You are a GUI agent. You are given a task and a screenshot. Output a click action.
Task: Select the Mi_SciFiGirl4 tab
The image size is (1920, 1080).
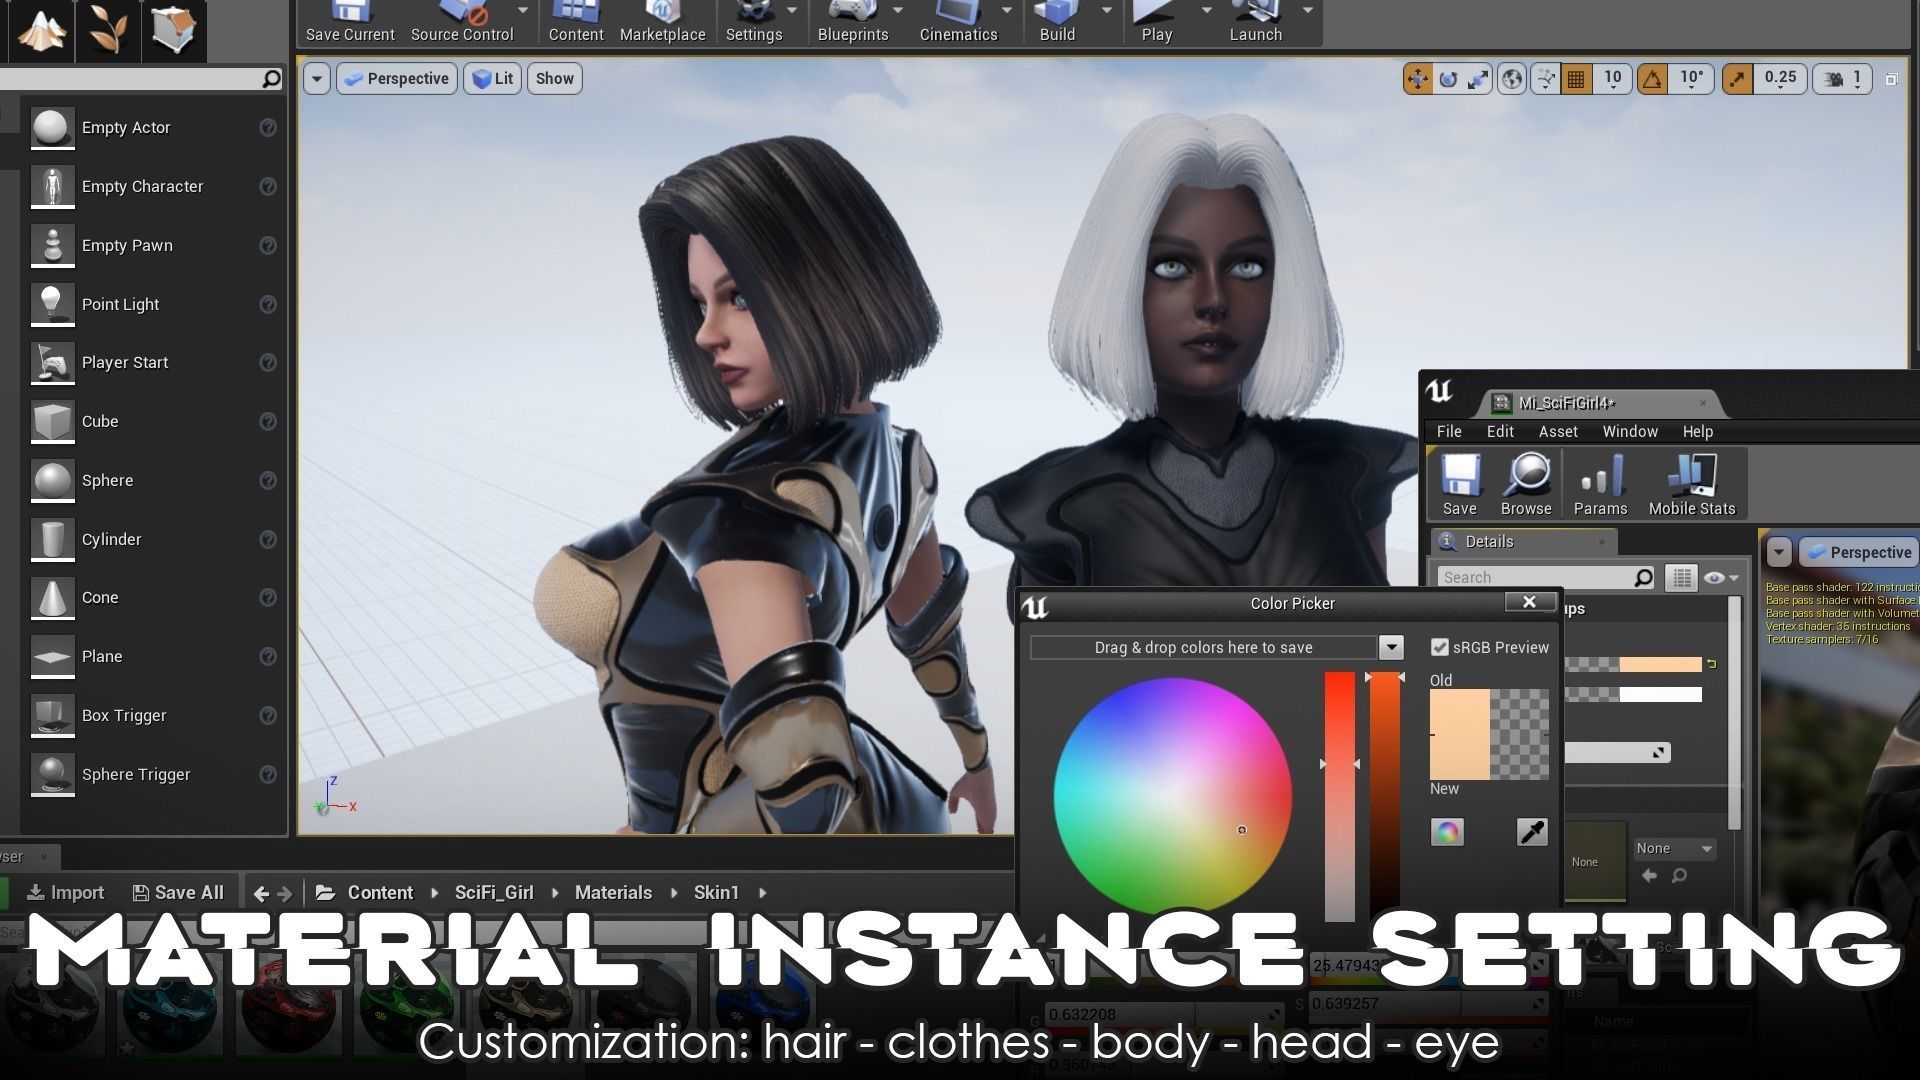(1599, 403)
